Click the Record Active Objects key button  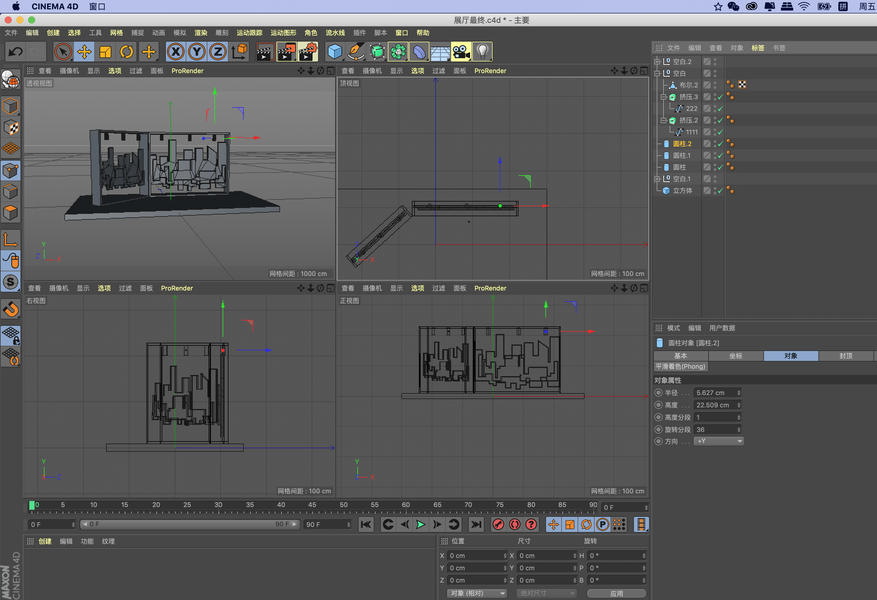498,525
